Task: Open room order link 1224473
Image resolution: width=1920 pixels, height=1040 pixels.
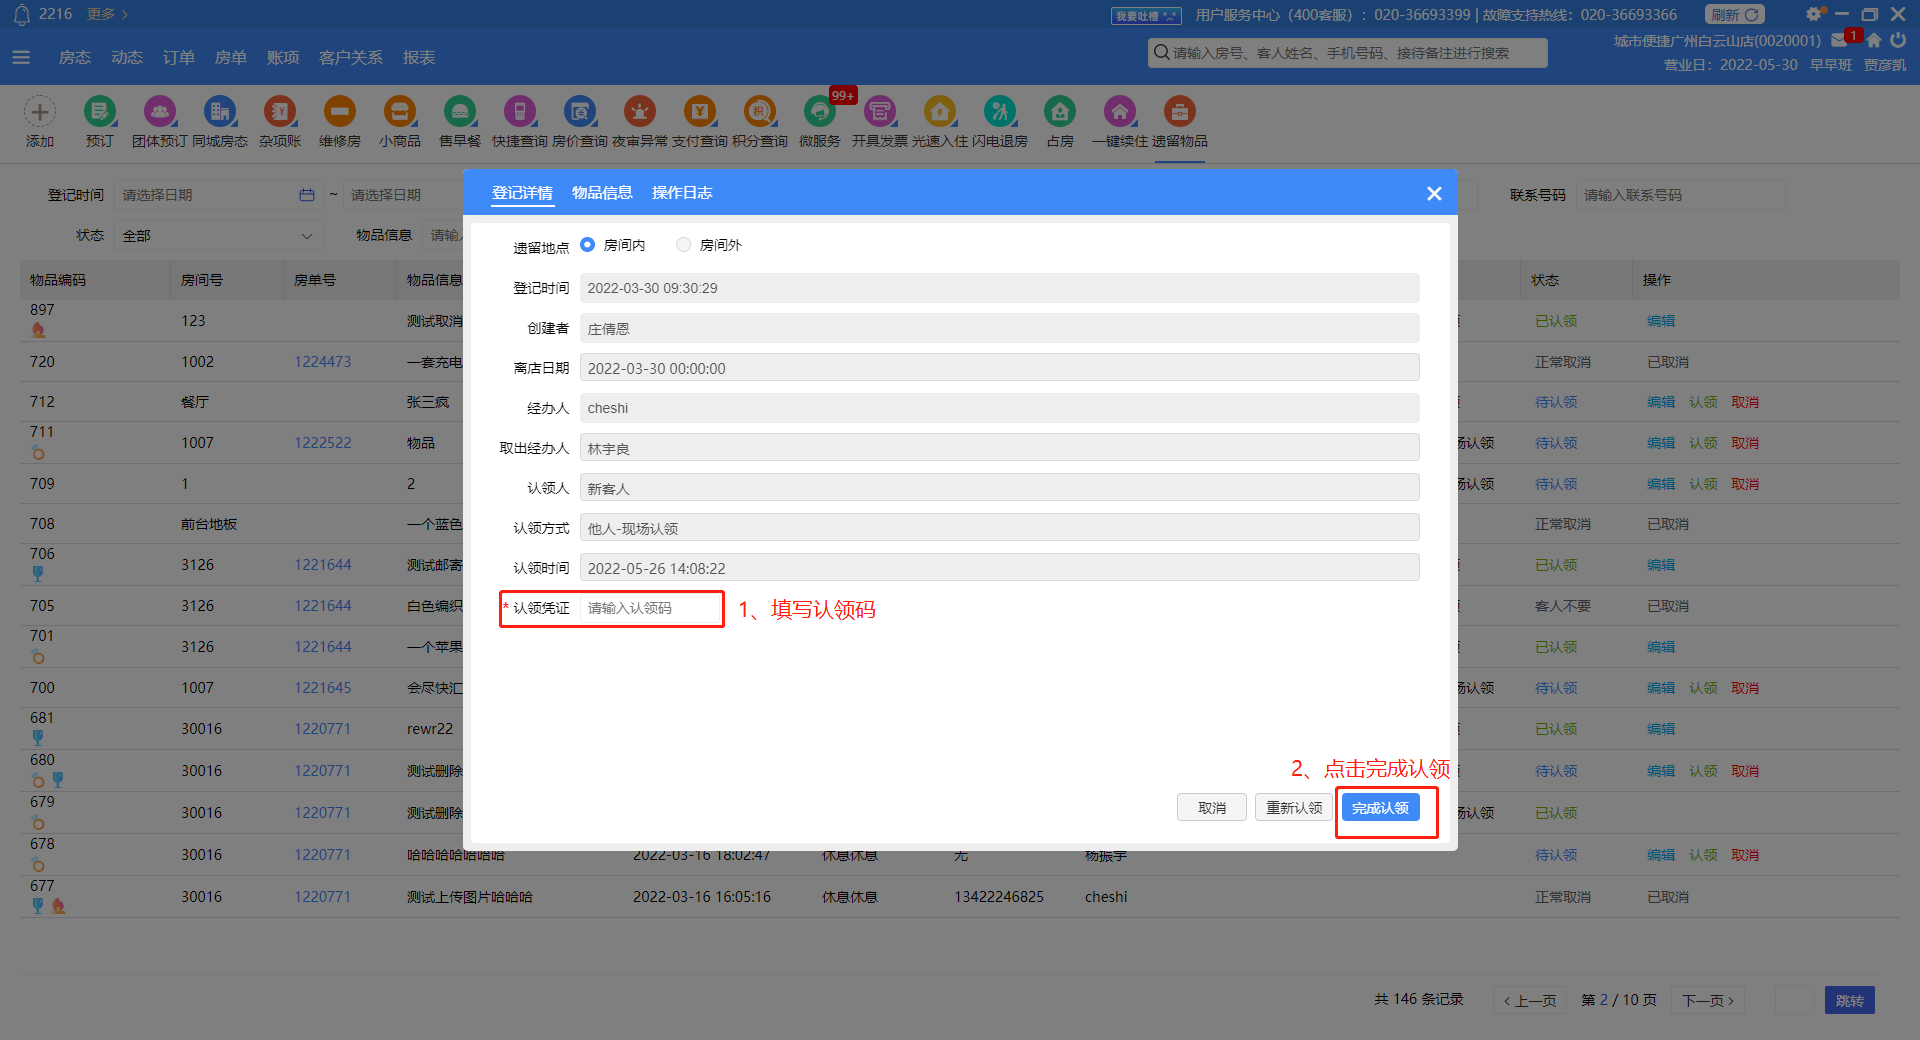Action: point(322,362)
